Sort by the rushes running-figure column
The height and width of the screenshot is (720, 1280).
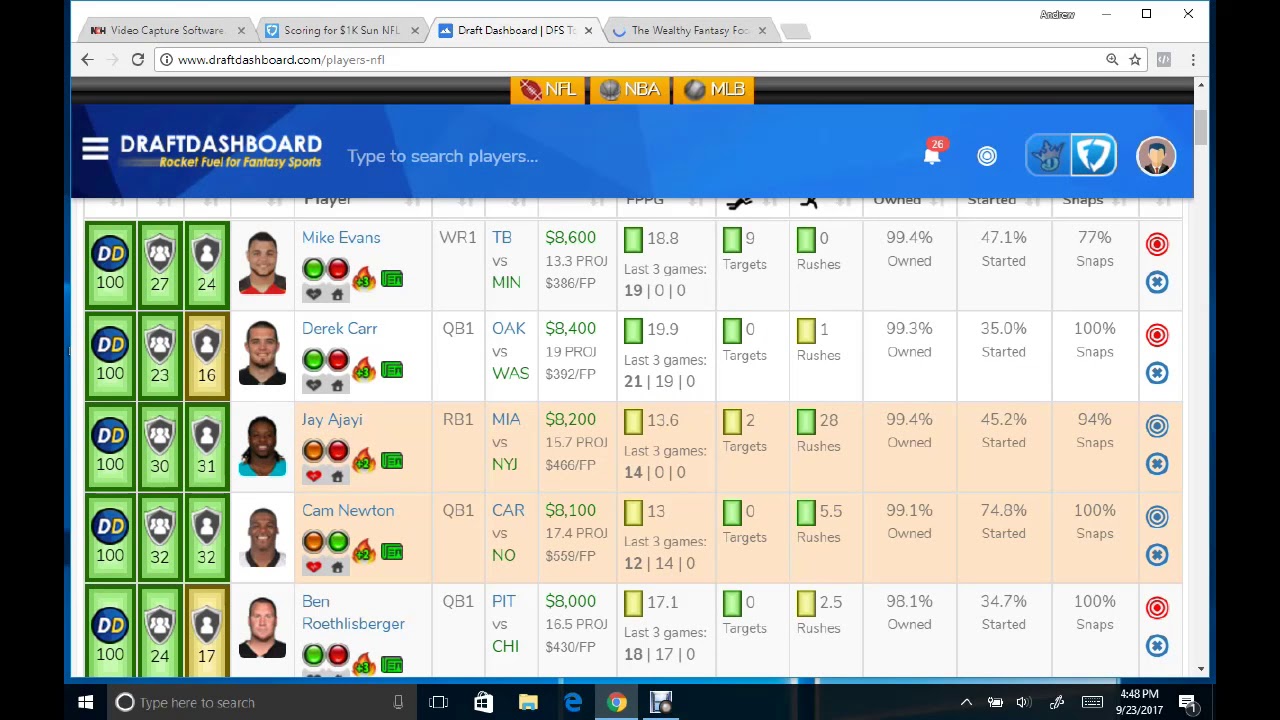[x=809, y=203]
